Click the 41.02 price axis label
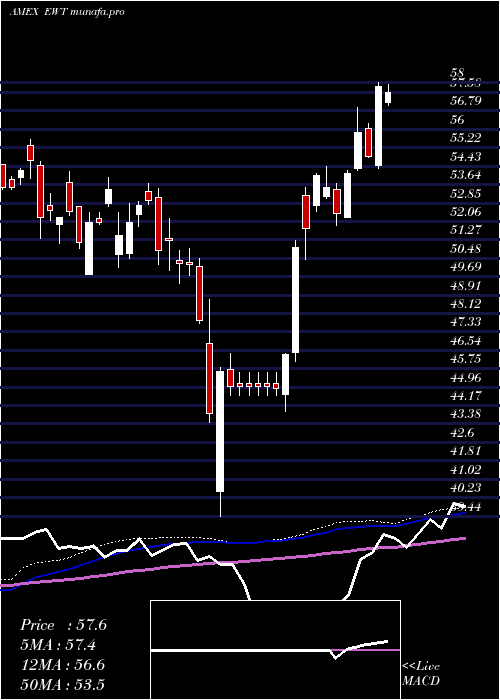 [x=466, y=470]
